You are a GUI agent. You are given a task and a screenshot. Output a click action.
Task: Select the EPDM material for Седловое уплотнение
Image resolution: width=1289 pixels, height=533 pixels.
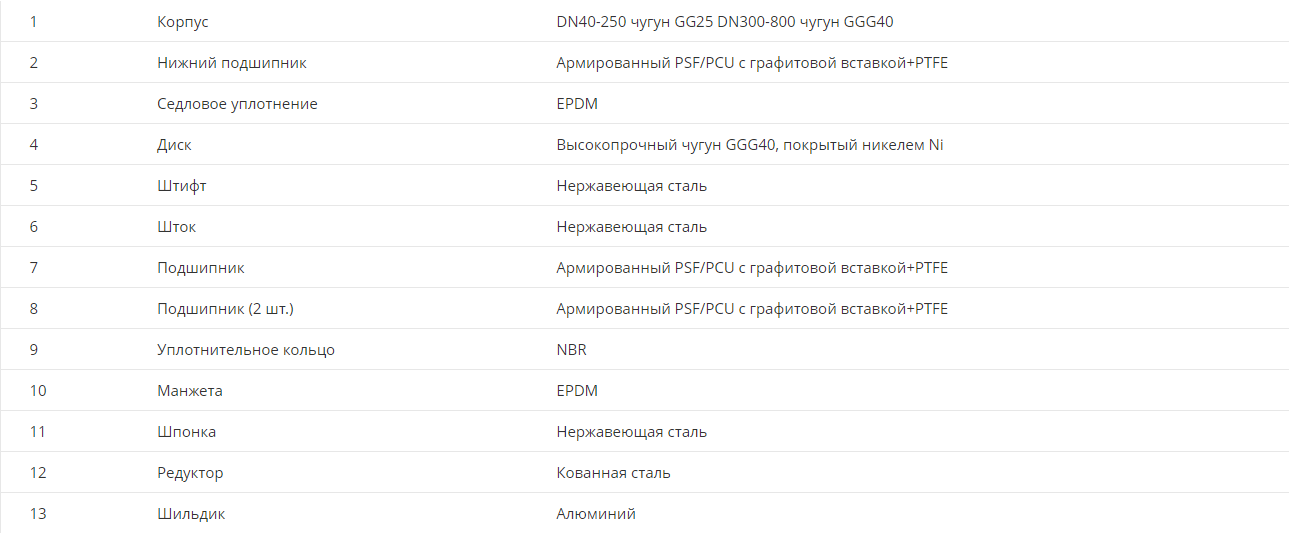[577, 104]
